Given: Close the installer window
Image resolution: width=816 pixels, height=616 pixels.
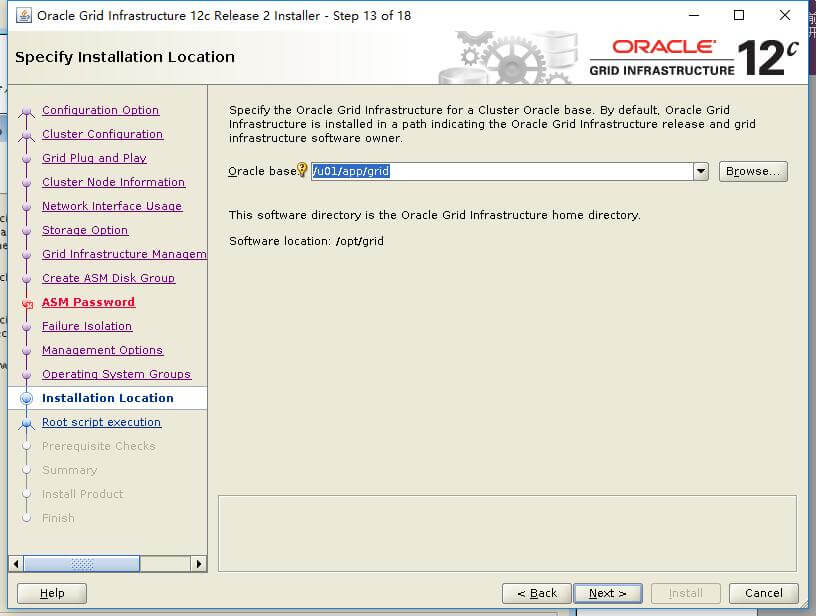Looking at the screenshot, I should (785, 16).
